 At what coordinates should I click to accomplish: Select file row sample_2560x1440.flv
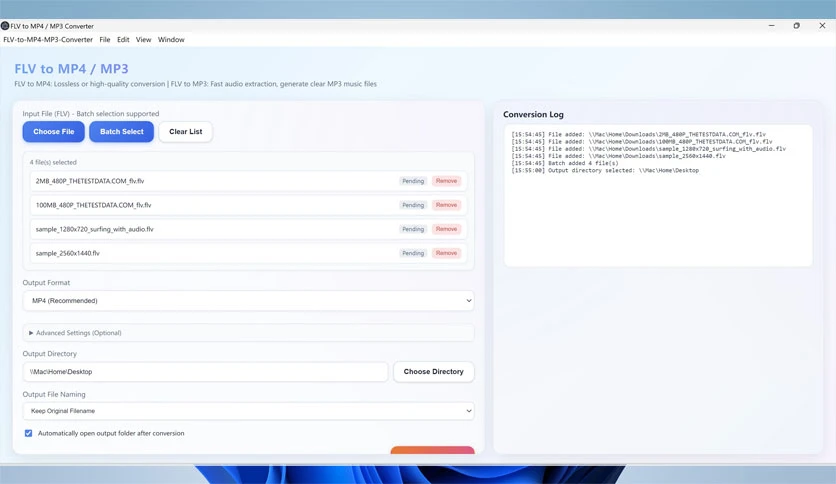[x=248, y=253]
